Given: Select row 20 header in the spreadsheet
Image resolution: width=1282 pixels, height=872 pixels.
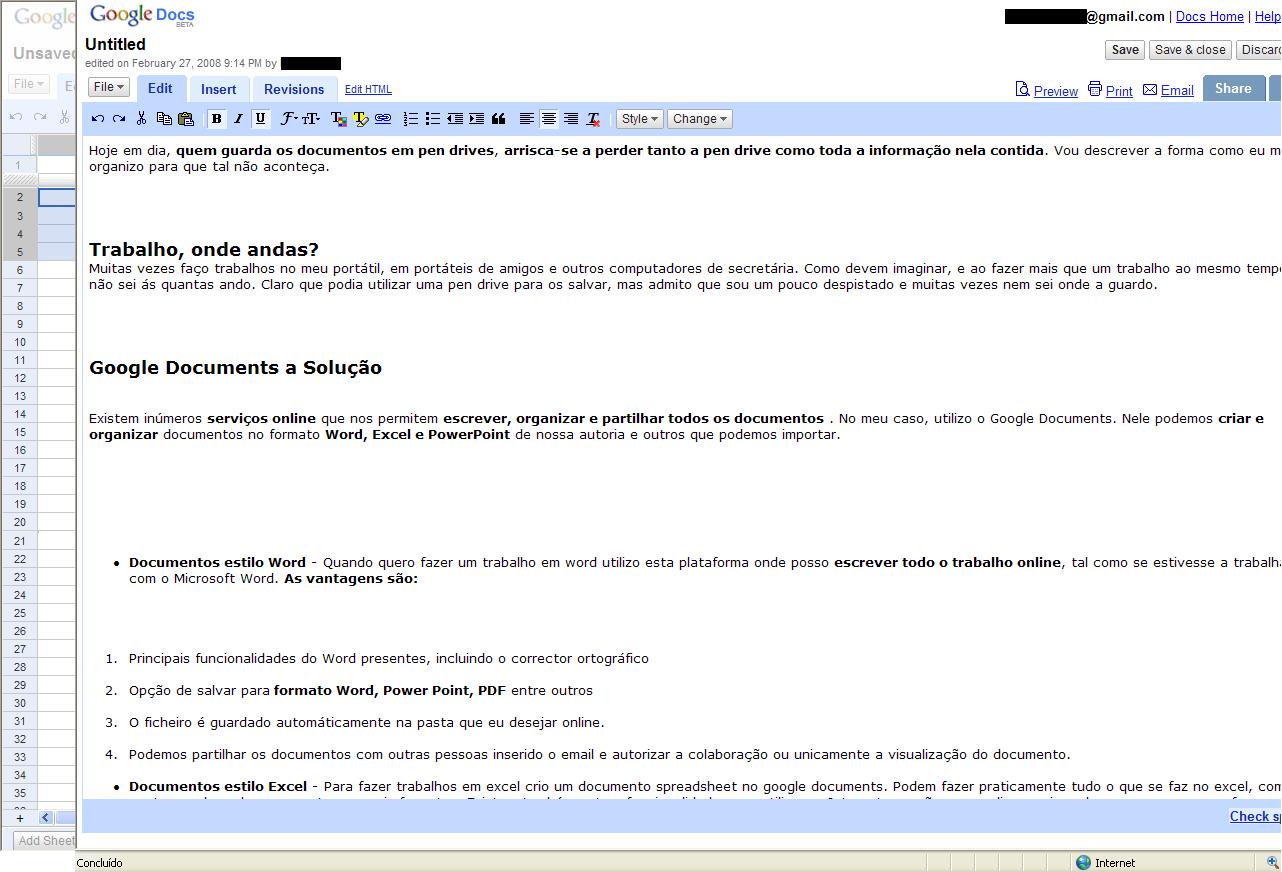Looking at the screenshot, I should click(20, 522).
